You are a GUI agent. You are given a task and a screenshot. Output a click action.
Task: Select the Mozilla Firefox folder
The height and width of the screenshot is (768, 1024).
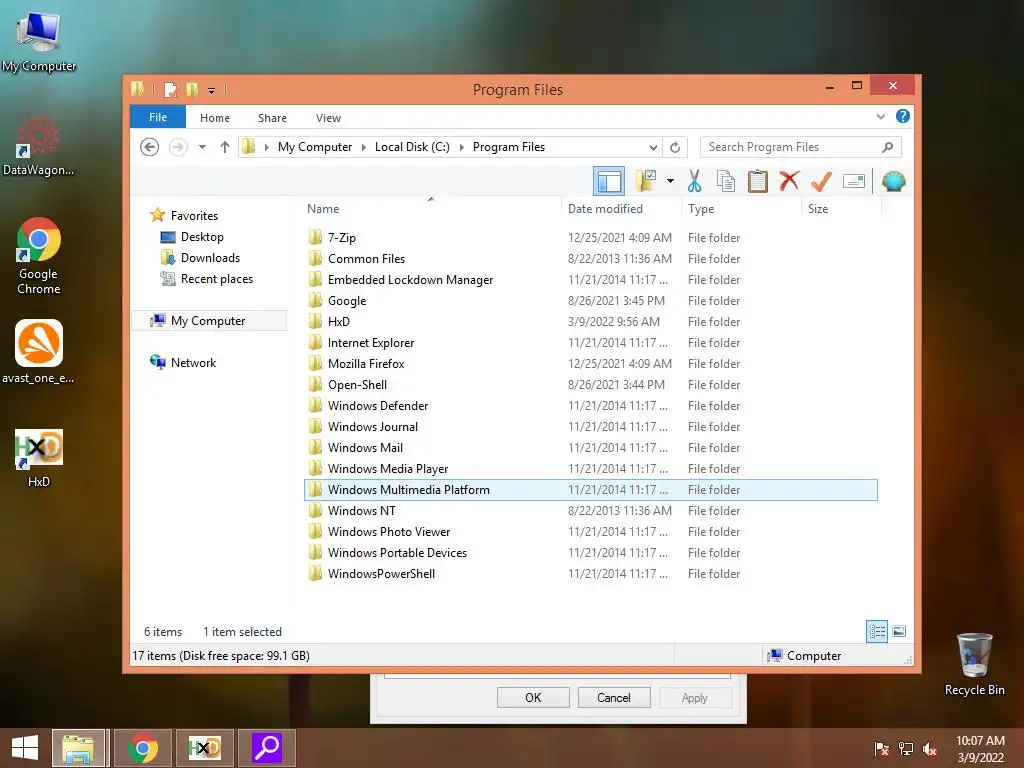(x=591, y=364)
